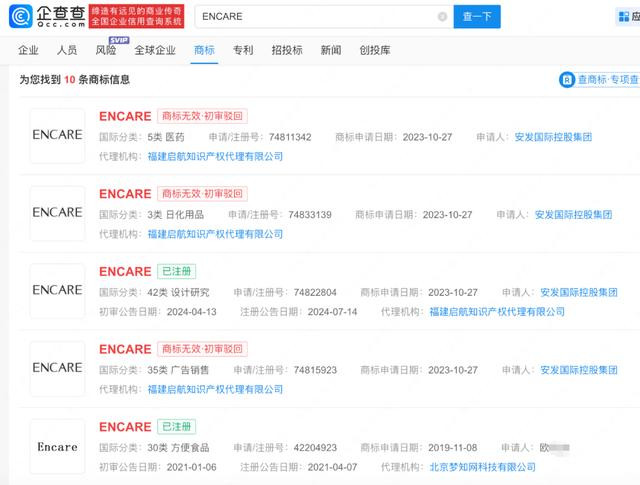Open ENCARE title of trademark 74811342
The width and height of the screenshot is (640, 485).
125,116
